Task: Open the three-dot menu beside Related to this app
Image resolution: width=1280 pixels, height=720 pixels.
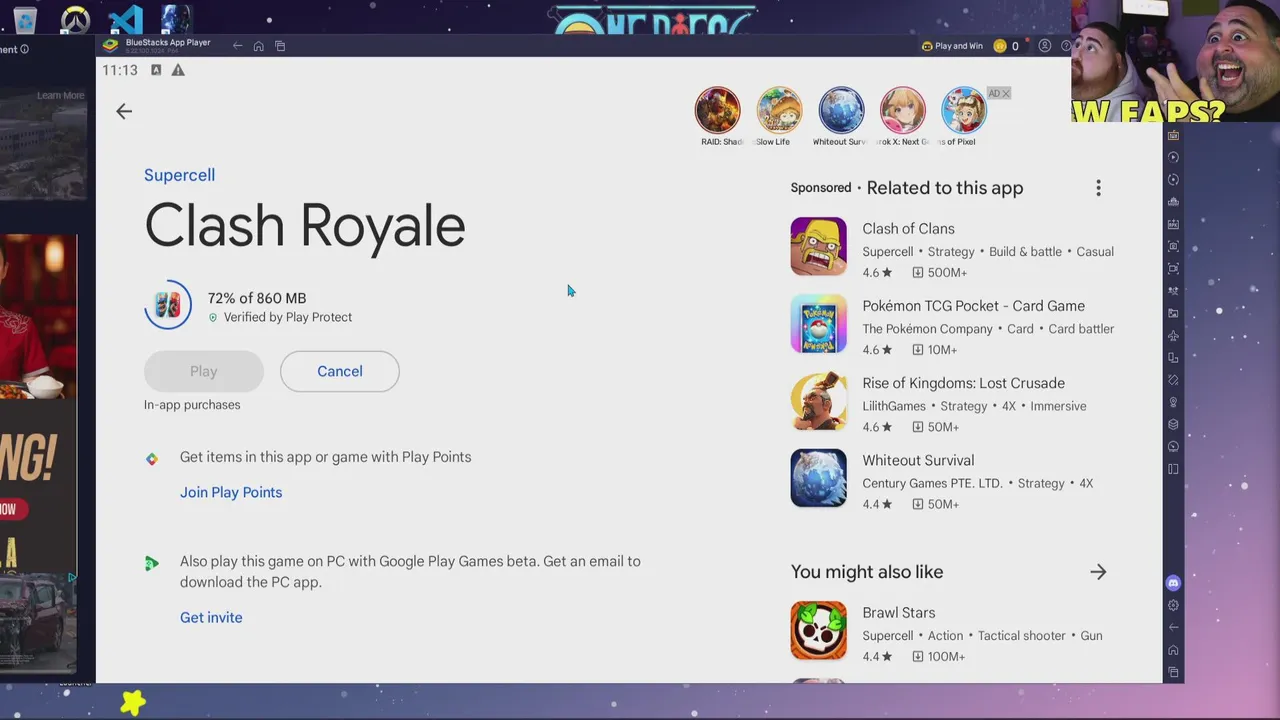Action: [x=1098, y=188]
